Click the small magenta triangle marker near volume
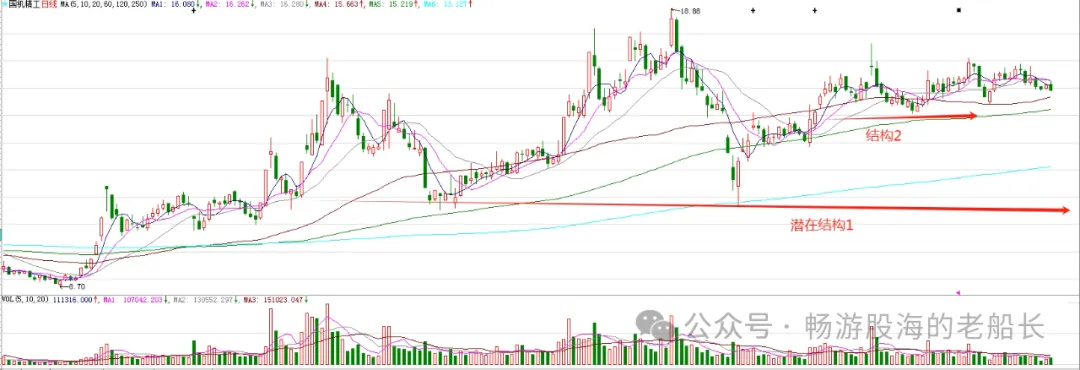Image resolution: width=1080 pixels, height=370 pixels. click(x=959, y=293)
